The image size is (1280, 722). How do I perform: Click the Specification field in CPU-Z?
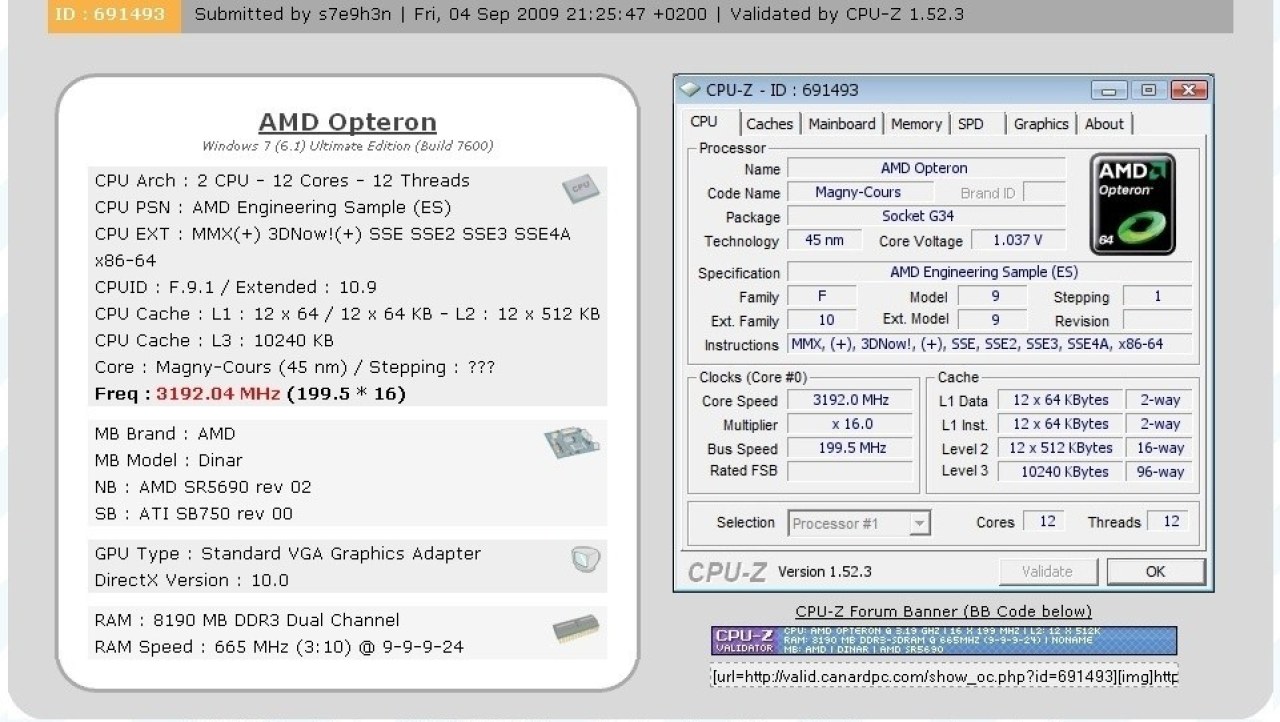pos(990,272)
